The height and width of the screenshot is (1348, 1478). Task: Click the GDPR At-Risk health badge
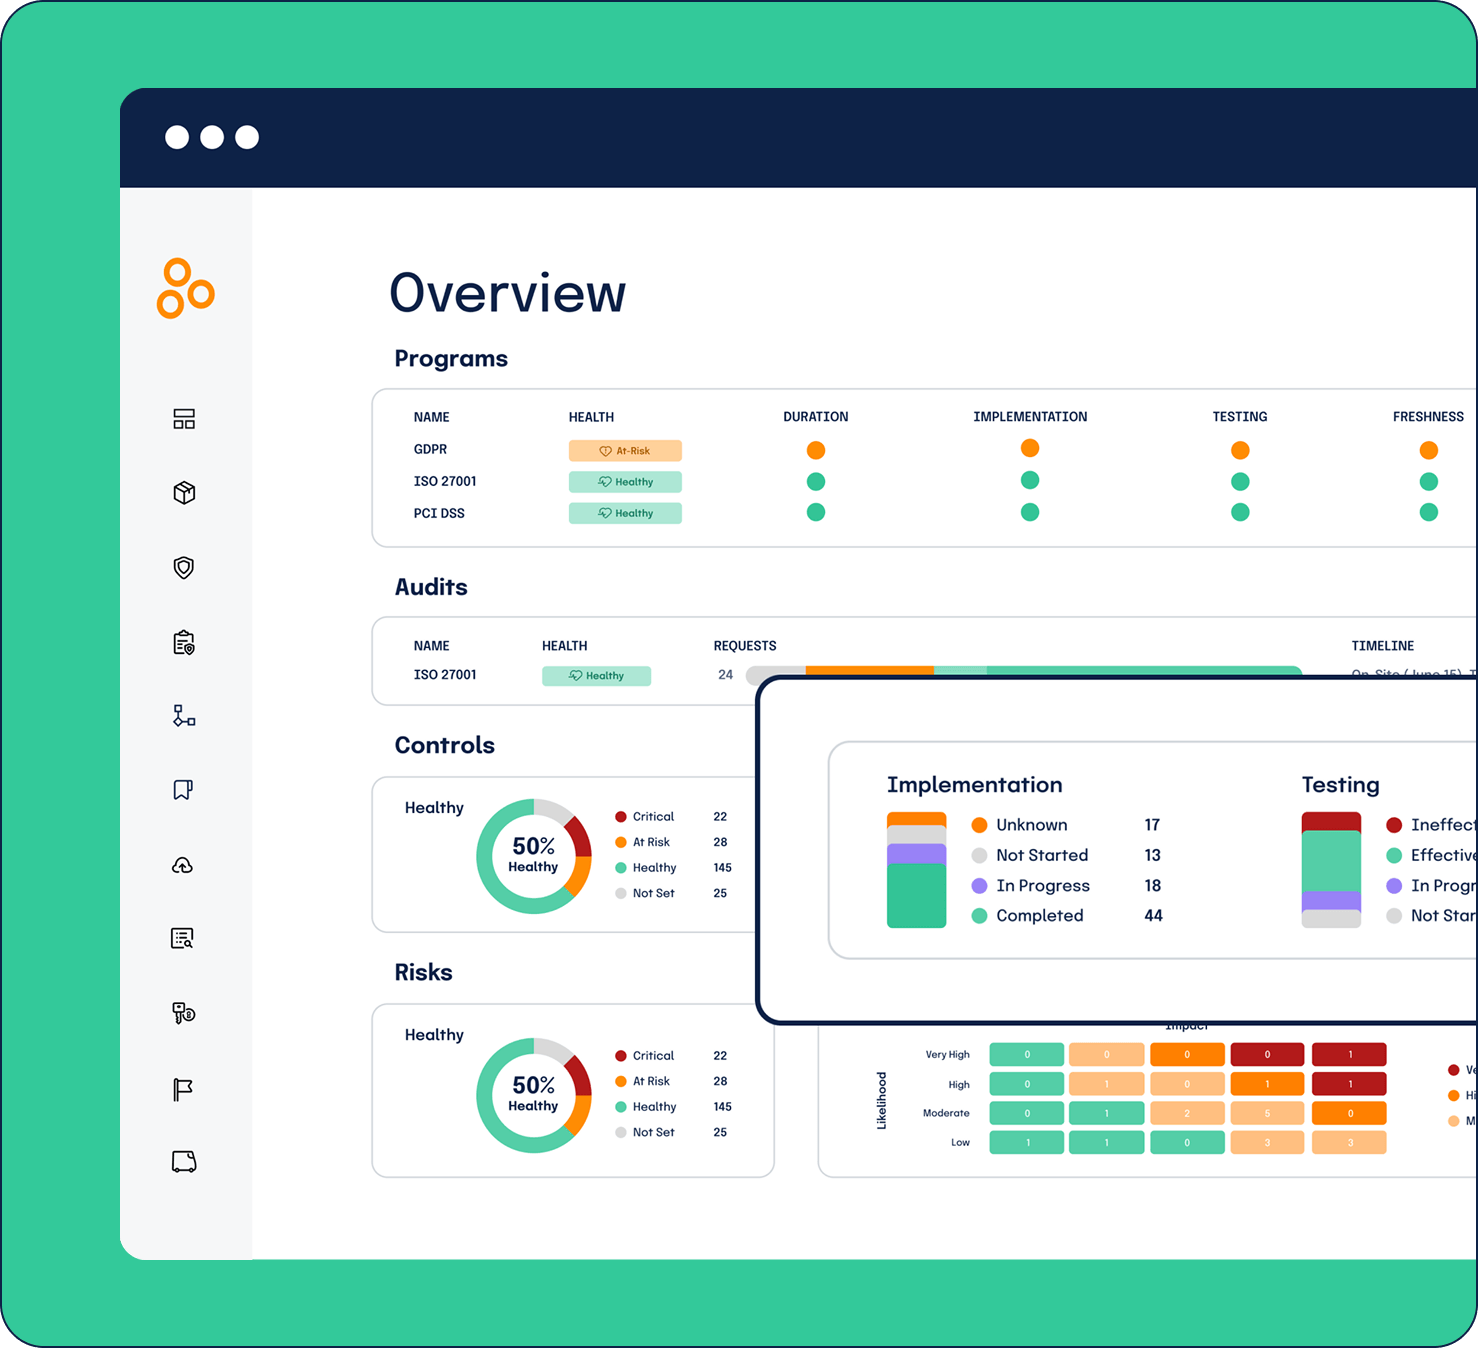(x=625, y=451)
